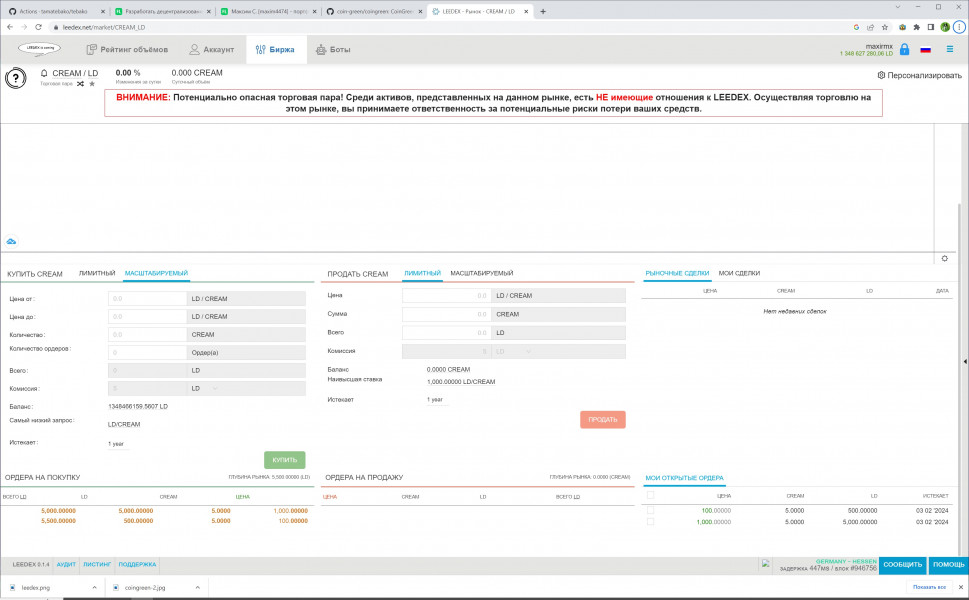Viewport: 969px width, 600px height.
Task: Open the round question mark help icon
Action: [x=15, y=78]
